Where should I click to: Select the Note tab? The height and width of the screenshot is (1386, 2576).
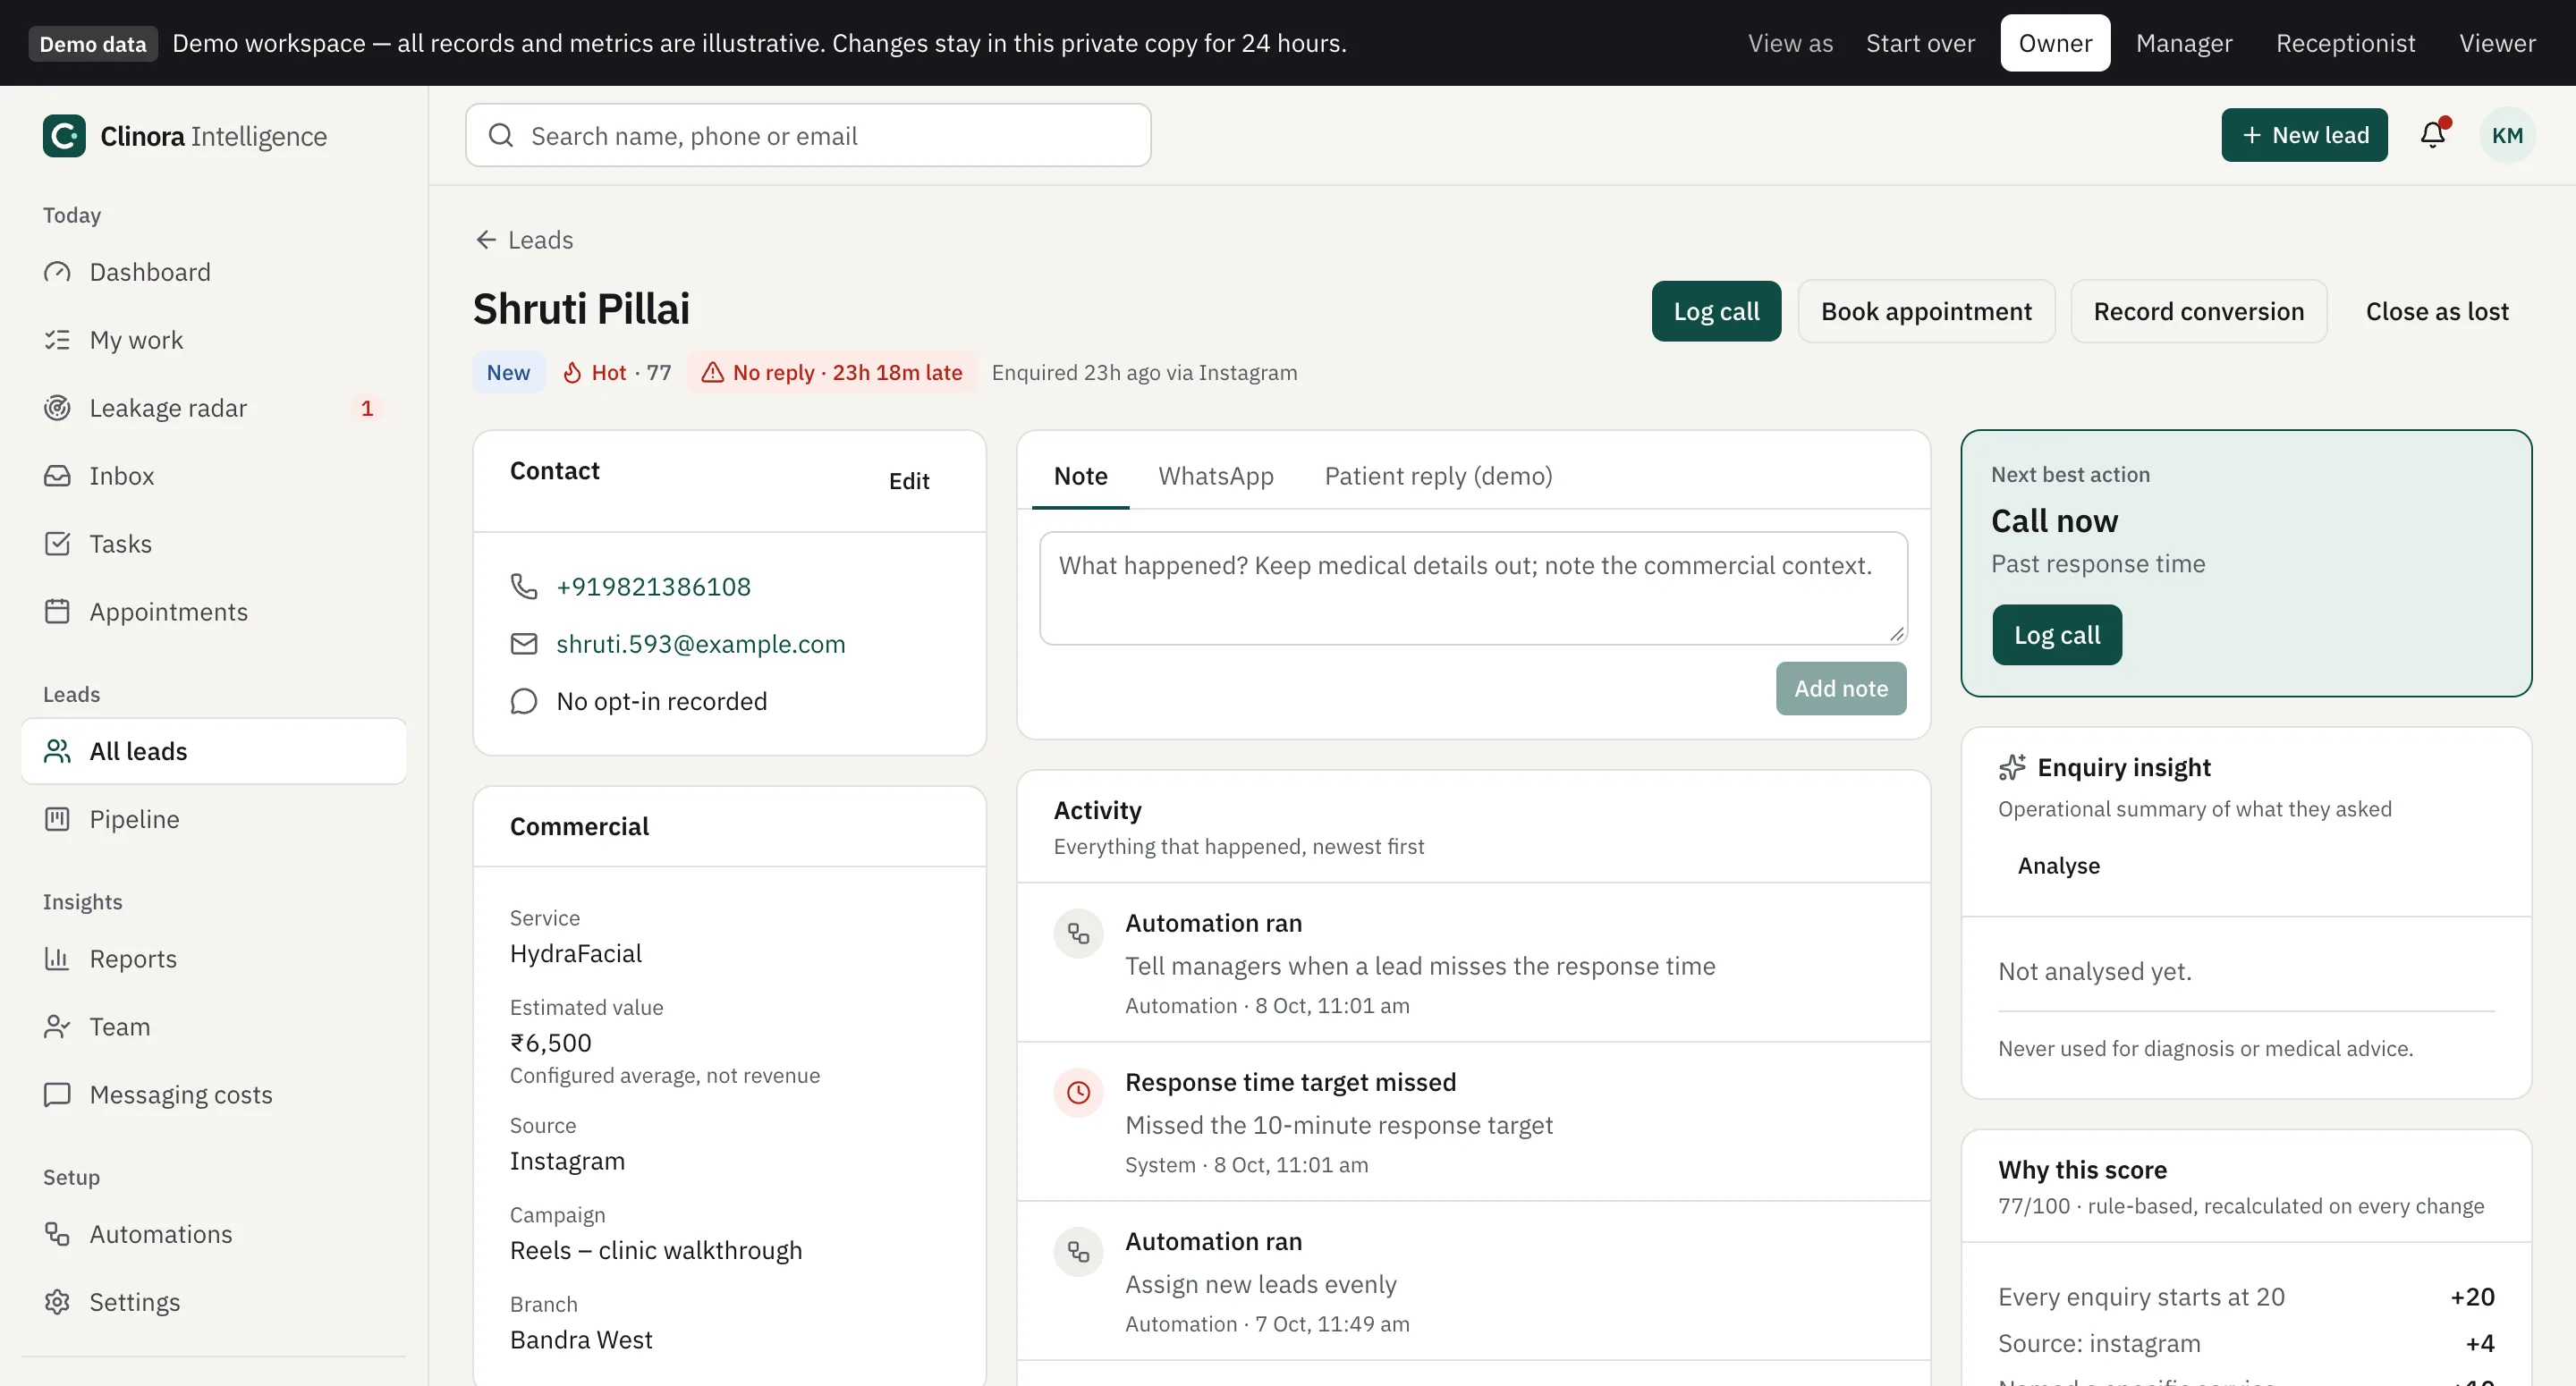(x=1080, y=476)
